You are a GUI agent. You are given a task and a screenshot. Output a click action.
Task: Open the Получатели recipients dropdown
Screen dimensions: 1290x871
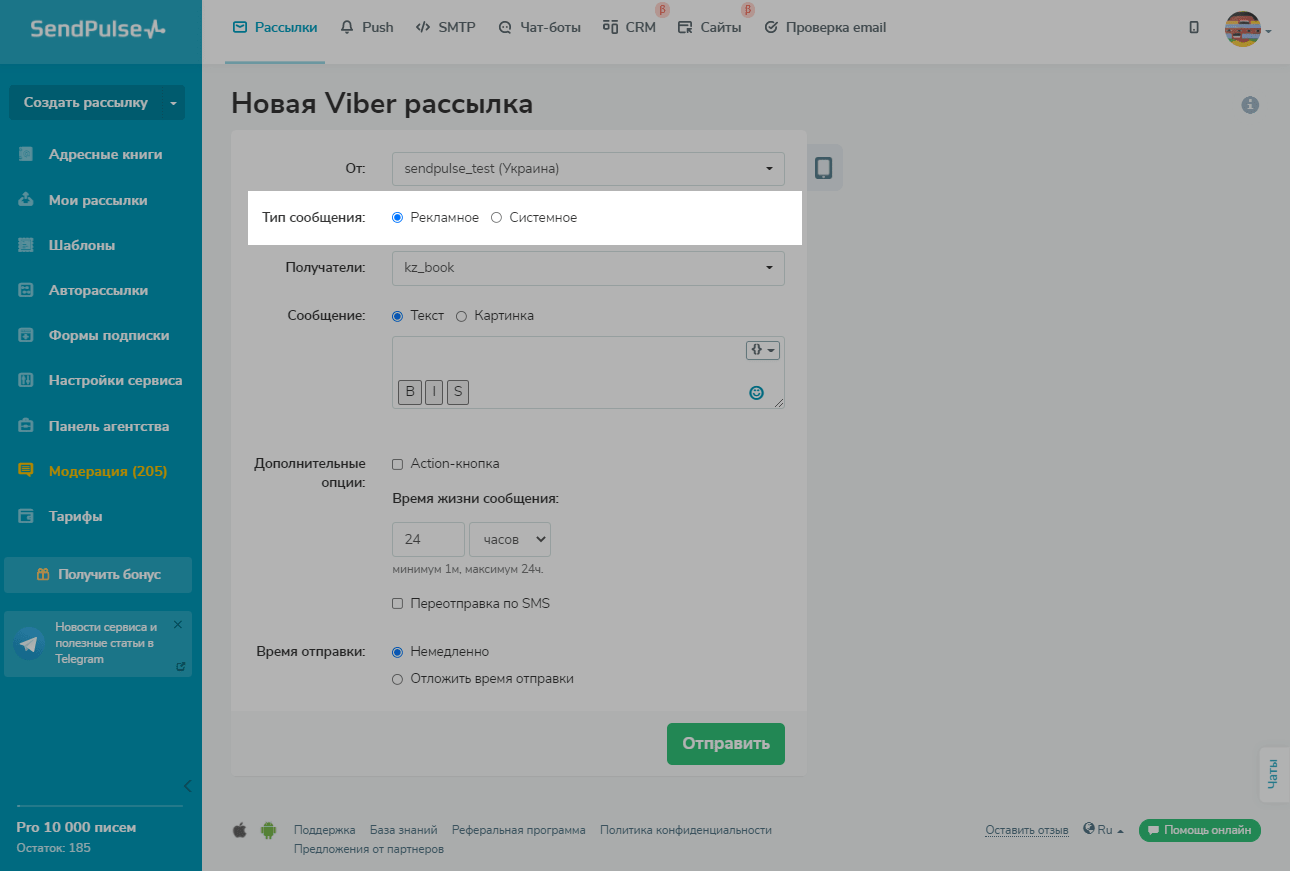(x=588, y=268)
